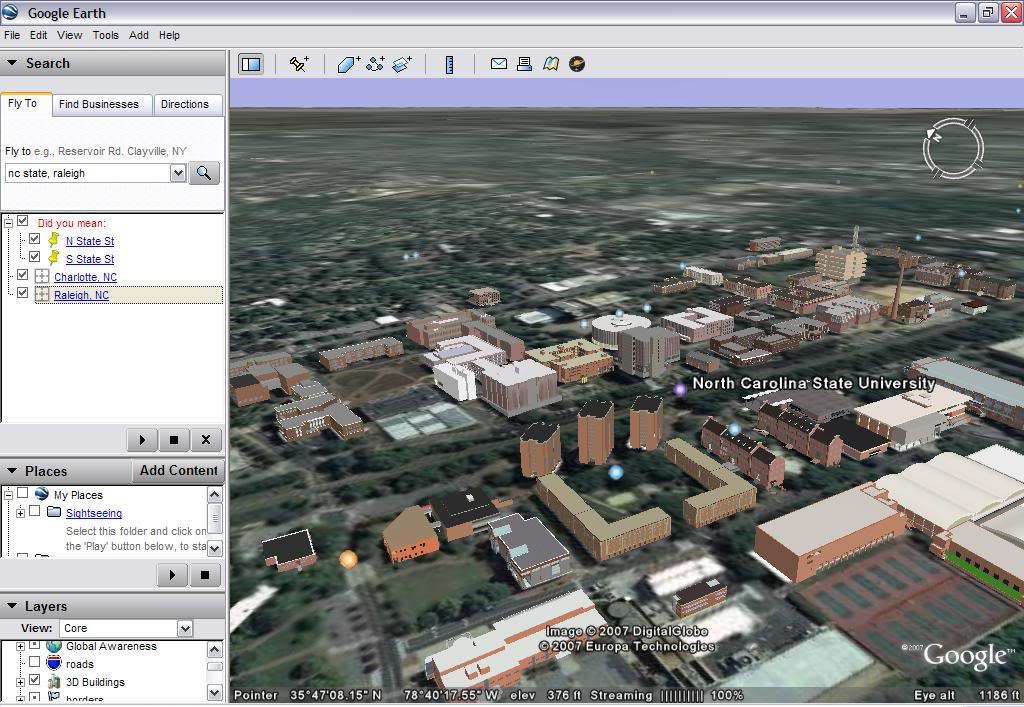This screenshot has height=707, width=1024.
Task: Click the Raleigh, NC result link
Action: click(x=81, y=295)
